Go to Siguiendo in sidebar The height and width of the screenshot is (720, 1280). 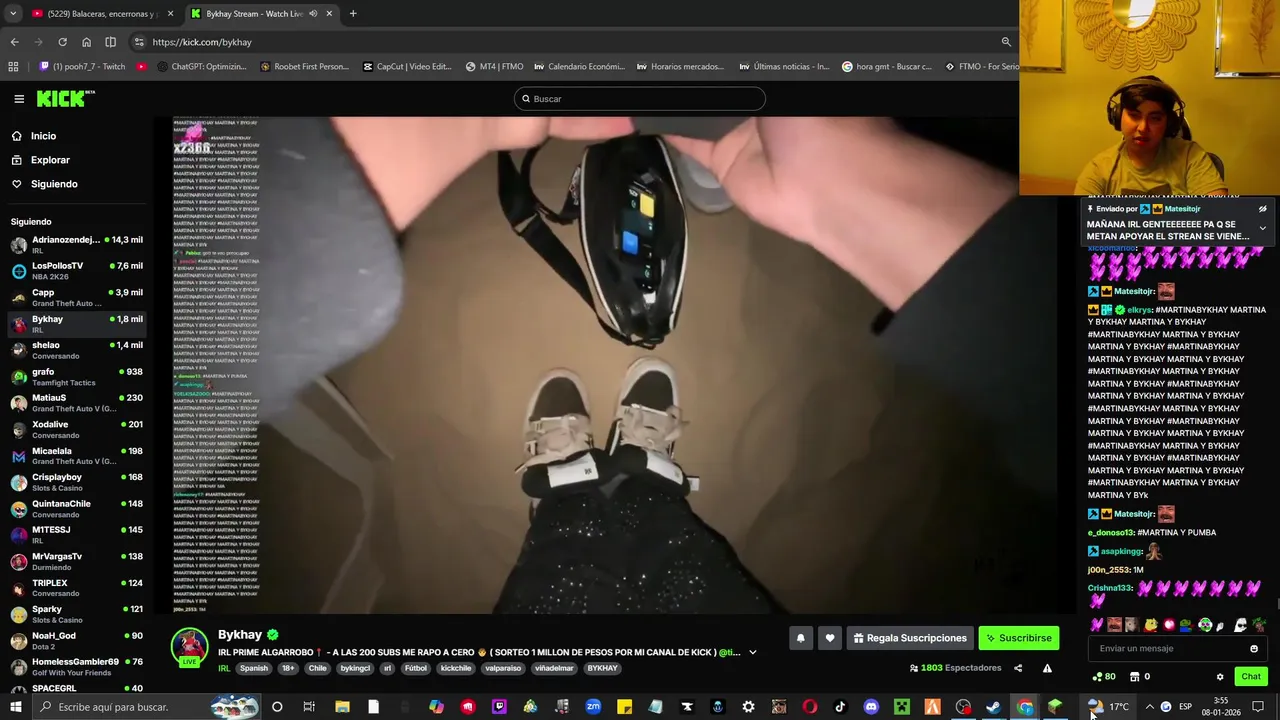pos(54,184)
